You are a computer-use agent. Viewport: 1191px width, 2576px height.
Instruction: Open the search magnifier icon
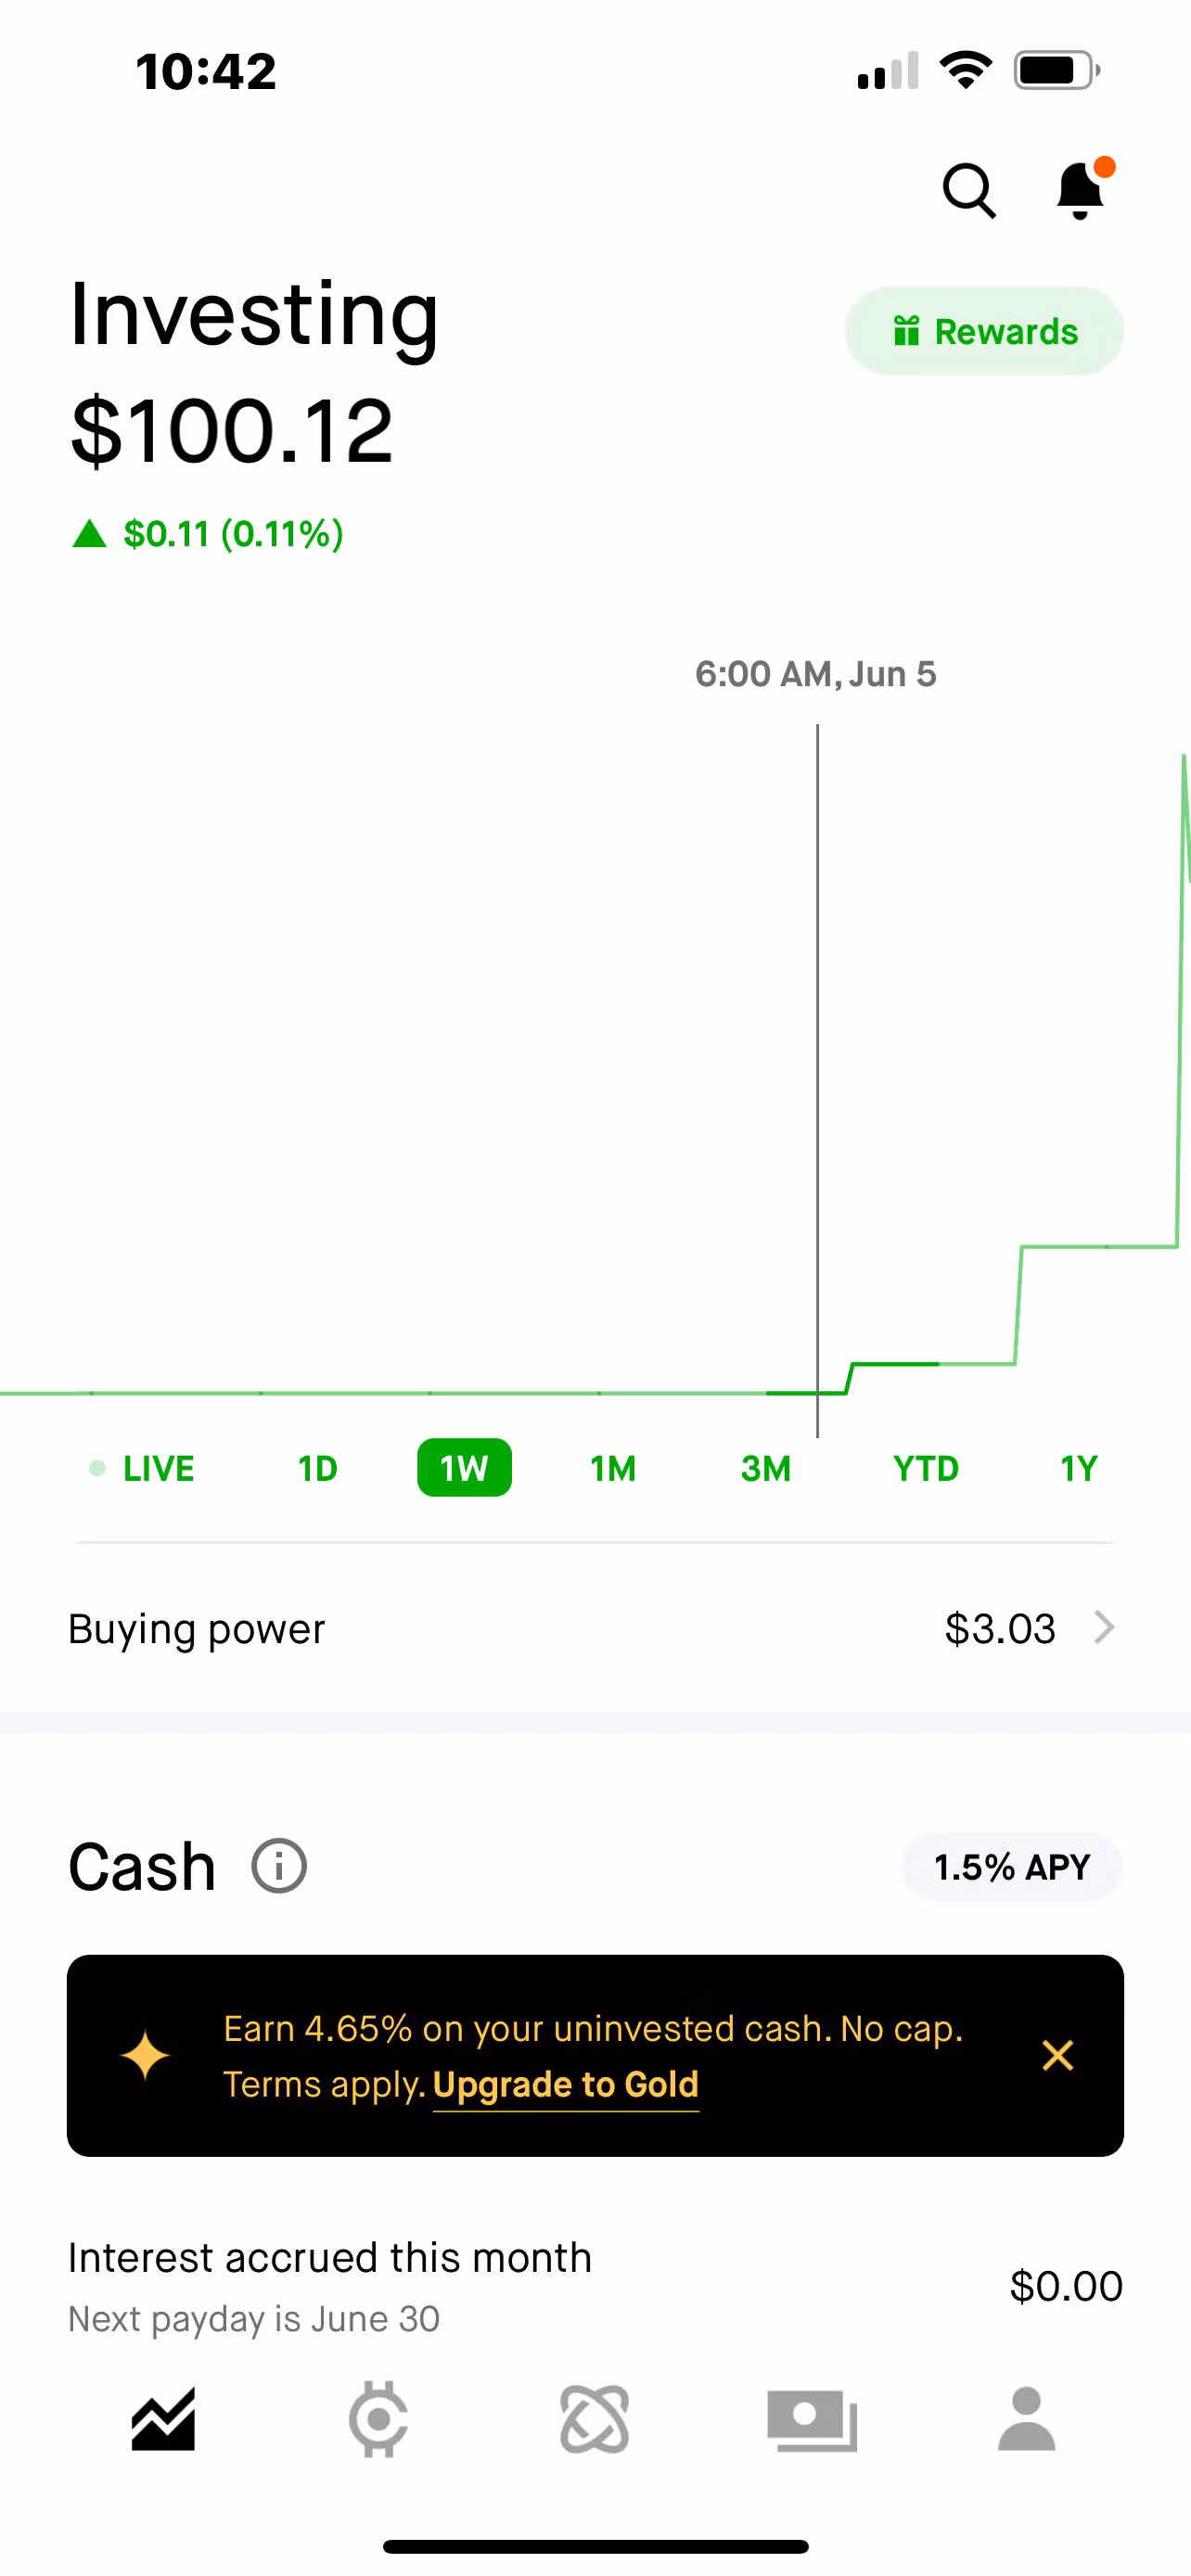click(x=968, y=190)
